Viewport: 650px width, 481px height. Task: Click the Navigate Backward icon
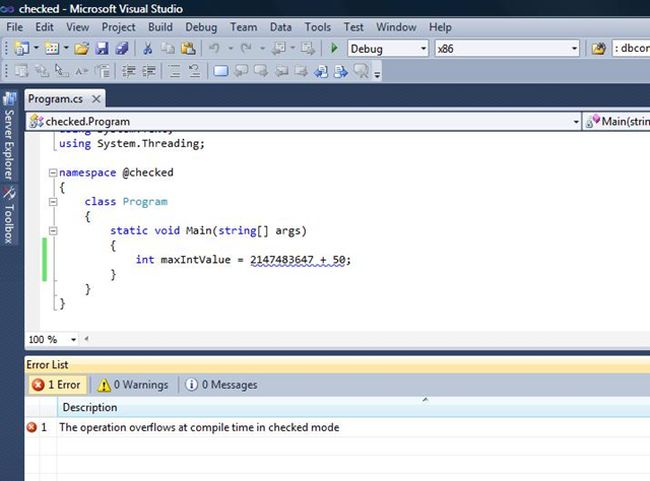(279, 49)
